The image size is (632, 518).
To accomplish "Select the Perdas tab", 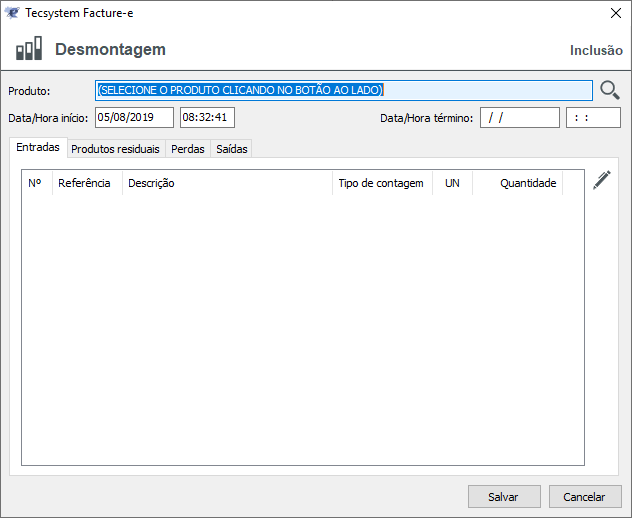I will click(x=188, y=149).
